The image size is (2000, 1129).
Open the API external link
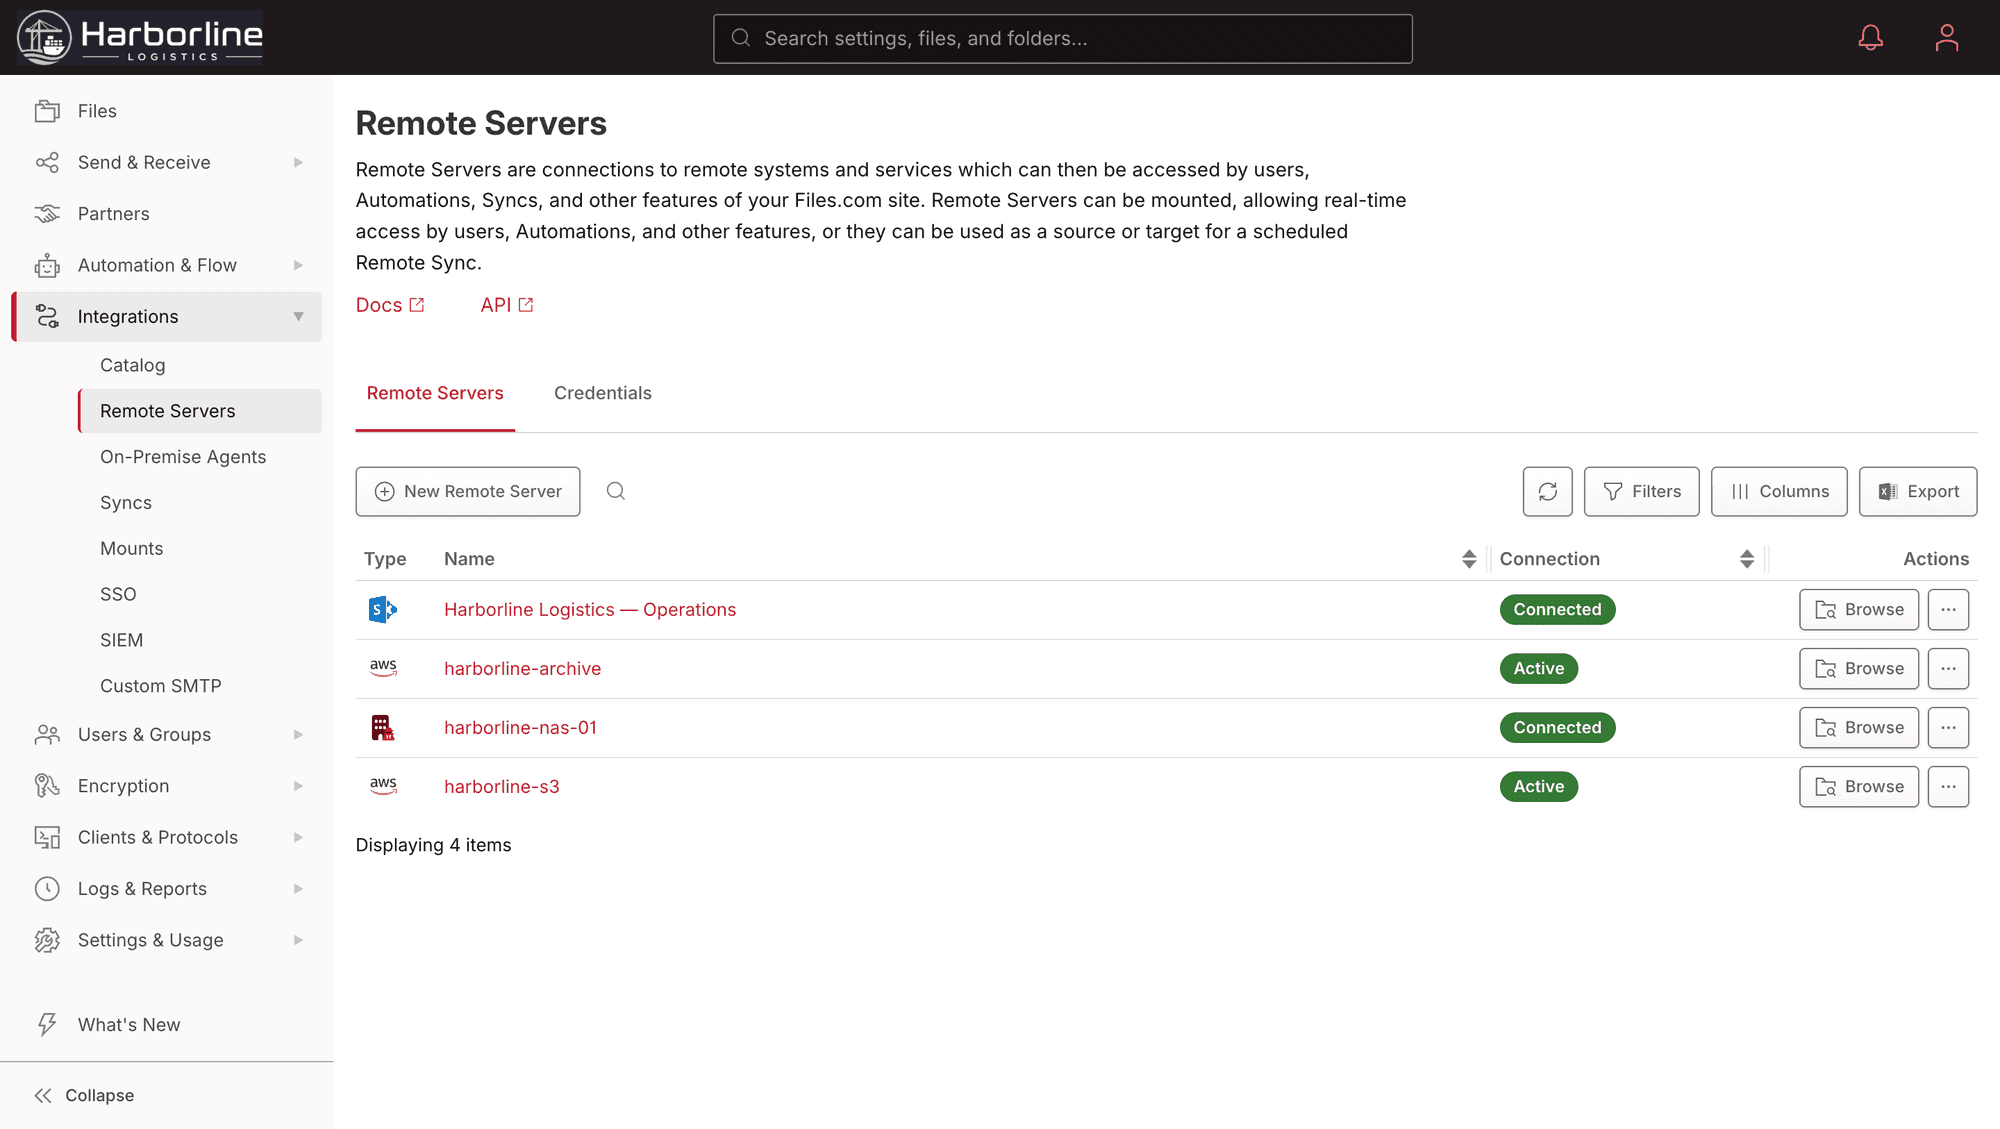[507, 305]
